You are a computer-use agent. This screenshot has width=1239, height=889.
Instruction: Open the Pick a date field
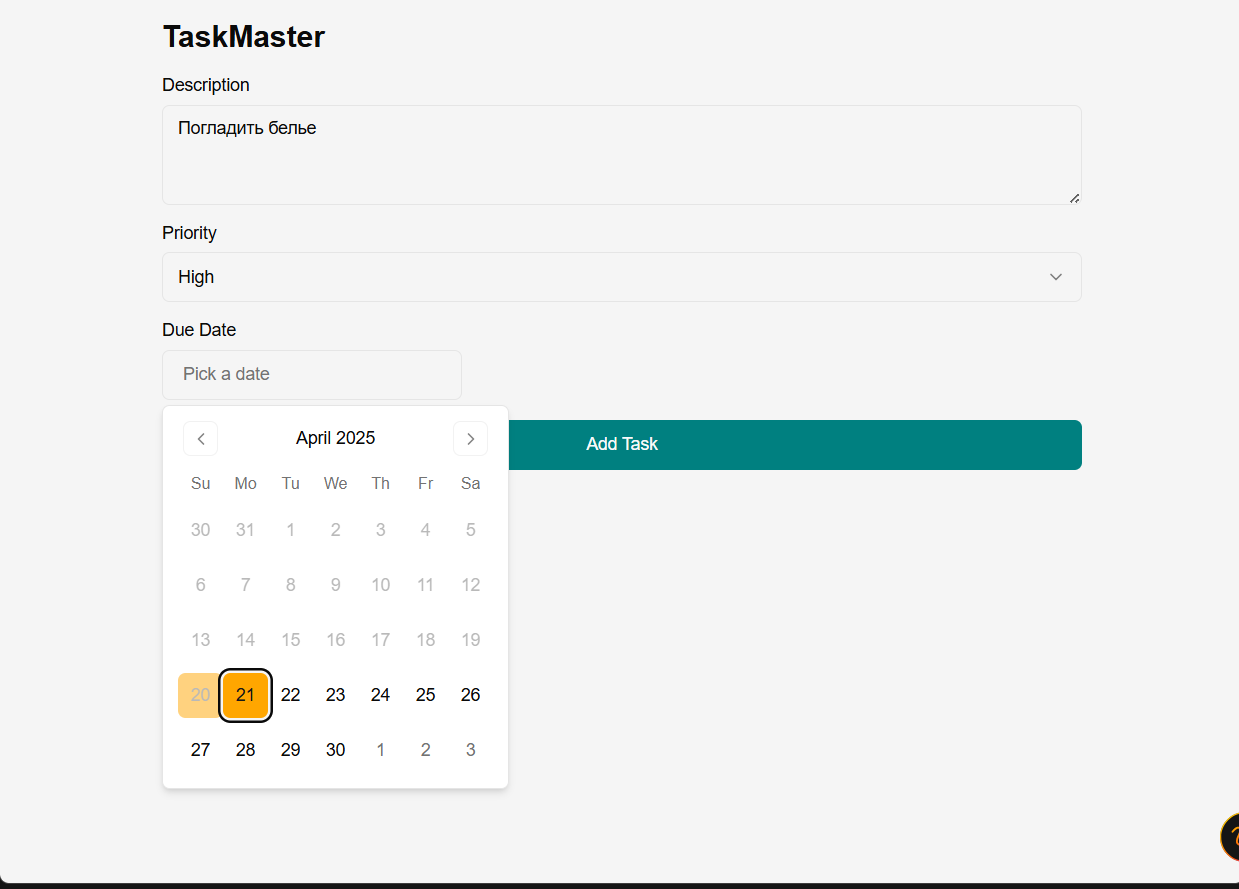[311, 374]
